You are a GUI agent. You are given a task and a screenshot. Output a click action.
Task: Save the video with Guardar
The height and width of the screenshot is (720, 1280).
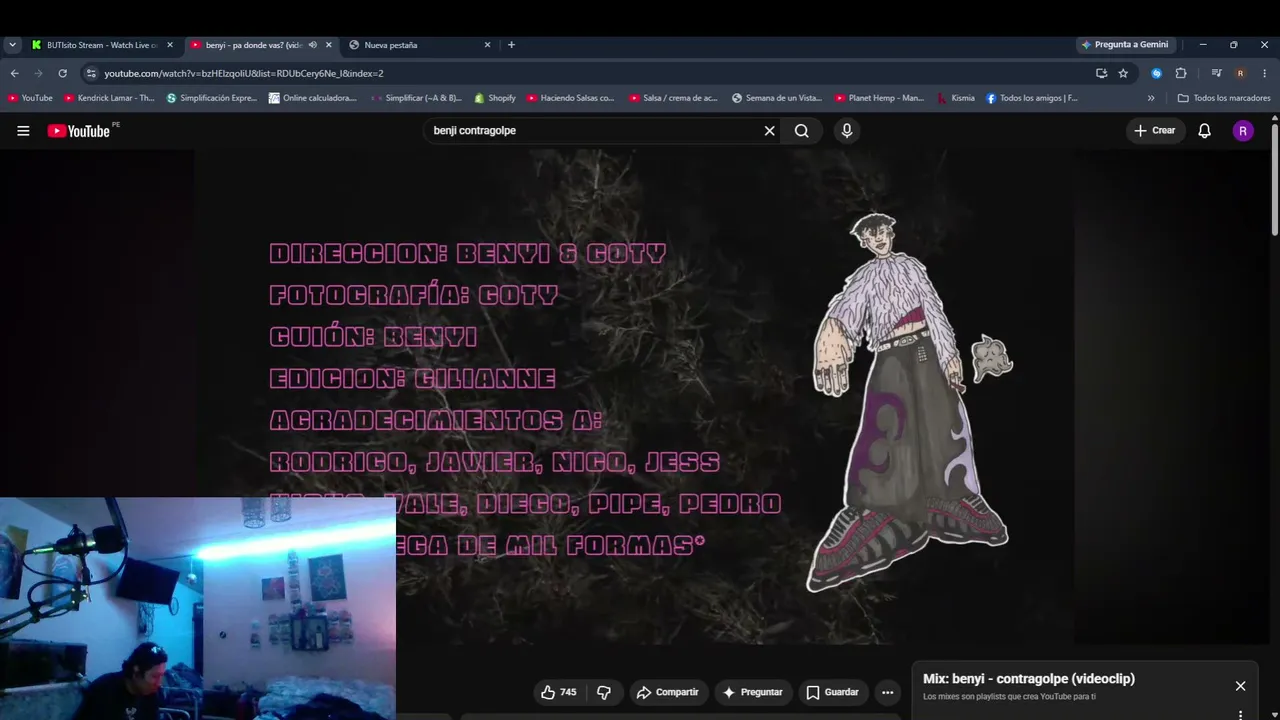tap(833, 692)
